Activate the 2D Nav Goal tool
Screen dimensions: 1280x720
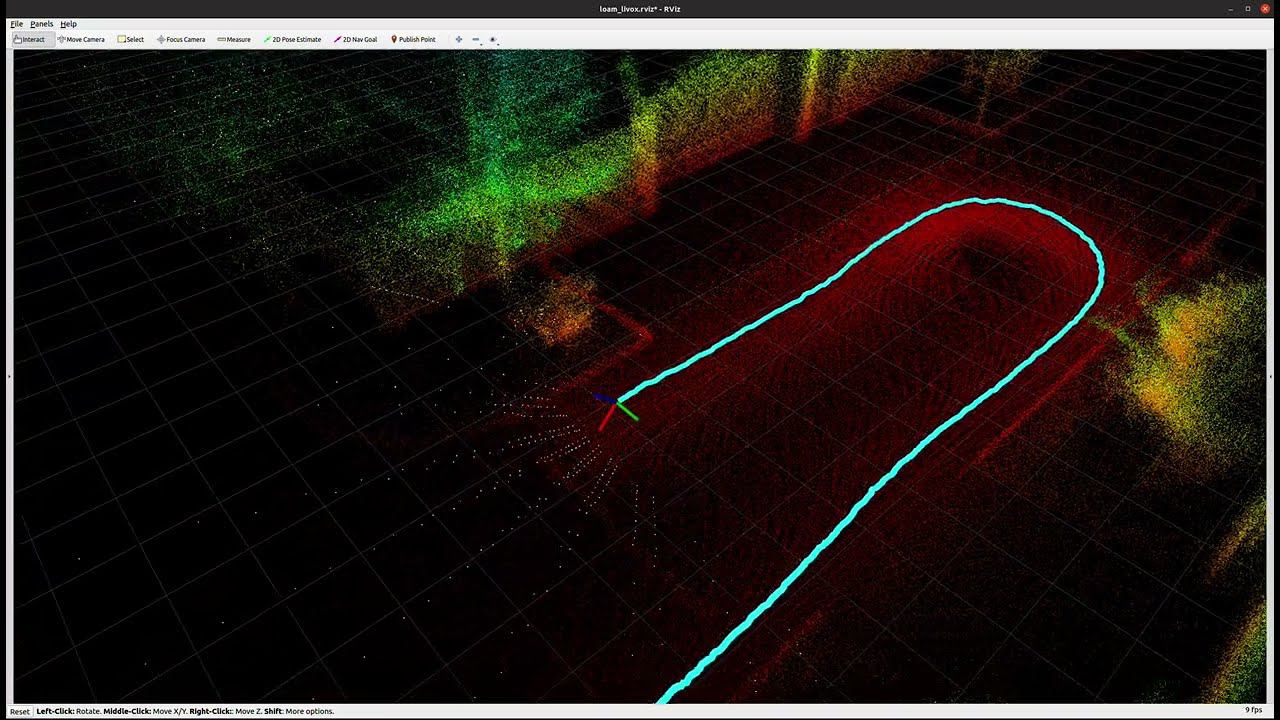tap(356, 40)
